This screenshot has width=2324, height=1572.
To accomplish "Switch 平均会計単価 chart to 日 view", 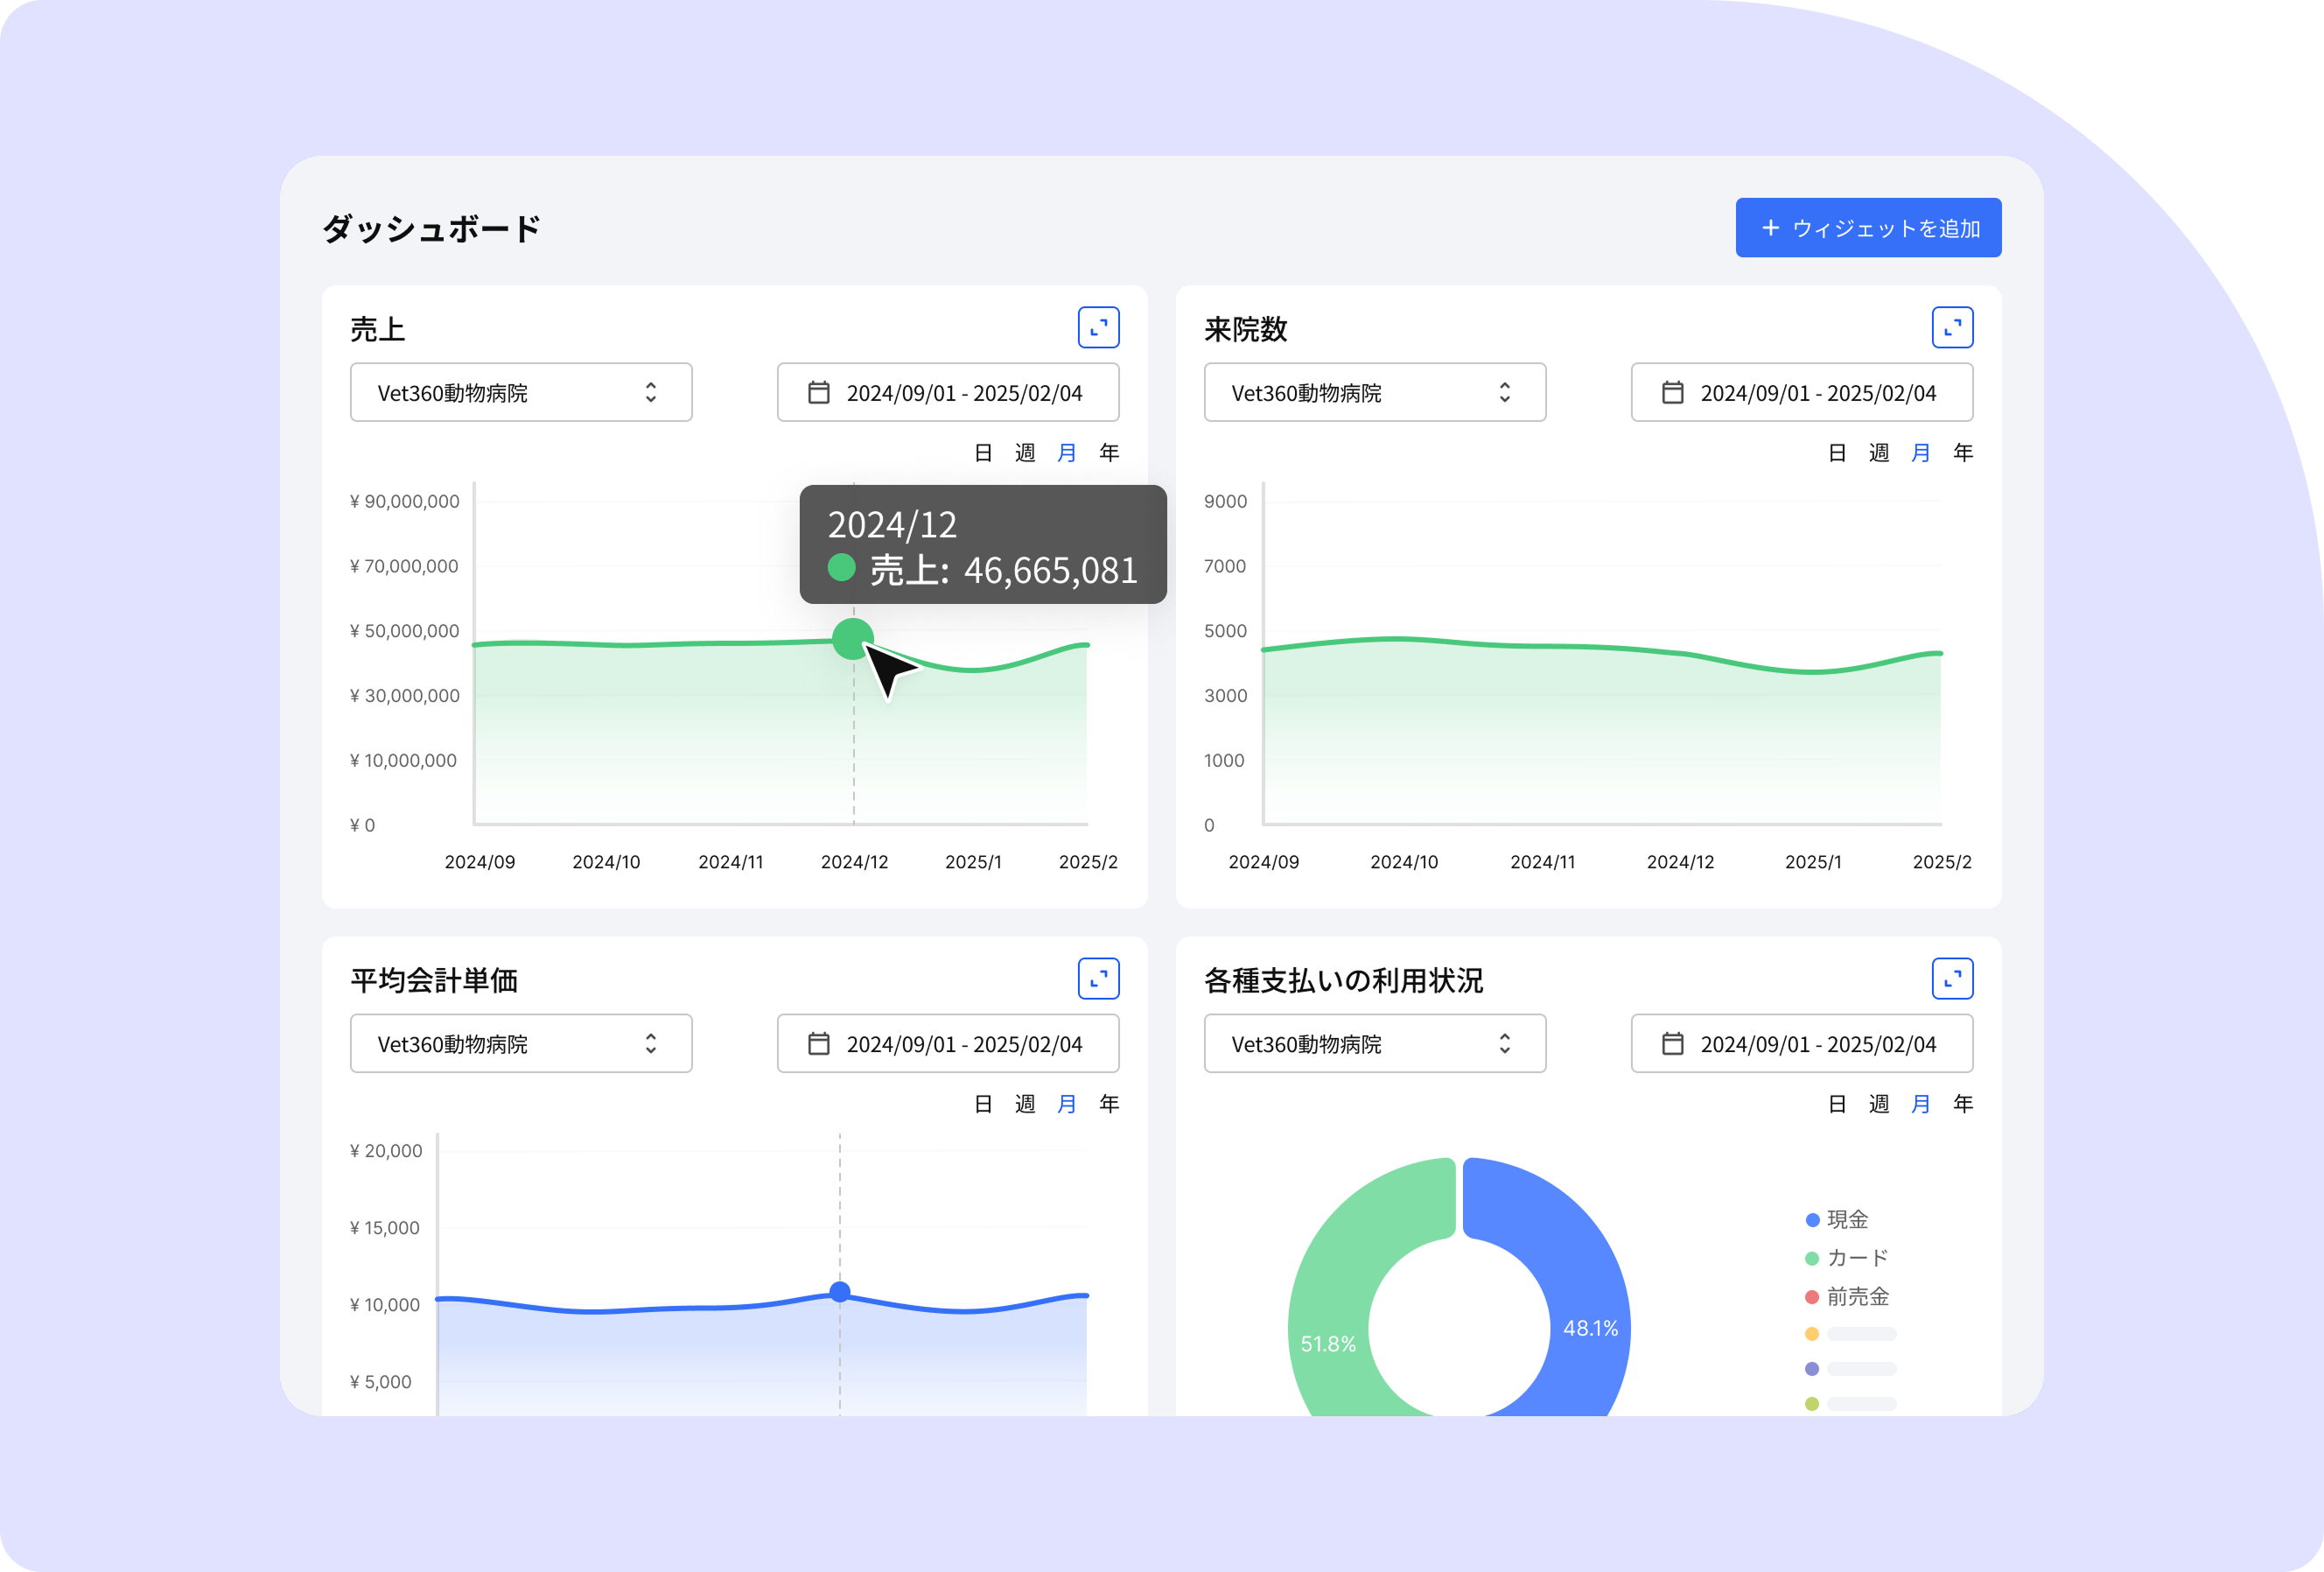I will 983,1104.
